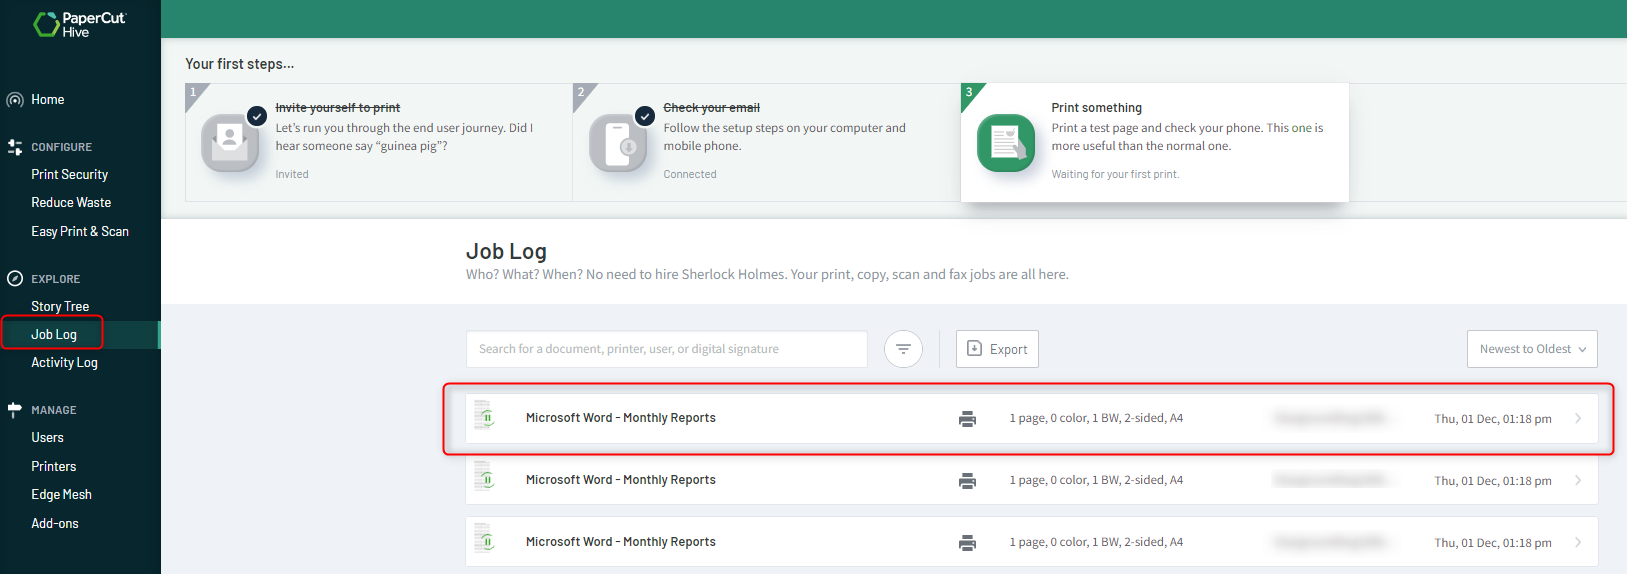The width and height of the screenshot is (1627, 574).
Task: Select Job Log in sidebar
Action: [x=54, y=334]
